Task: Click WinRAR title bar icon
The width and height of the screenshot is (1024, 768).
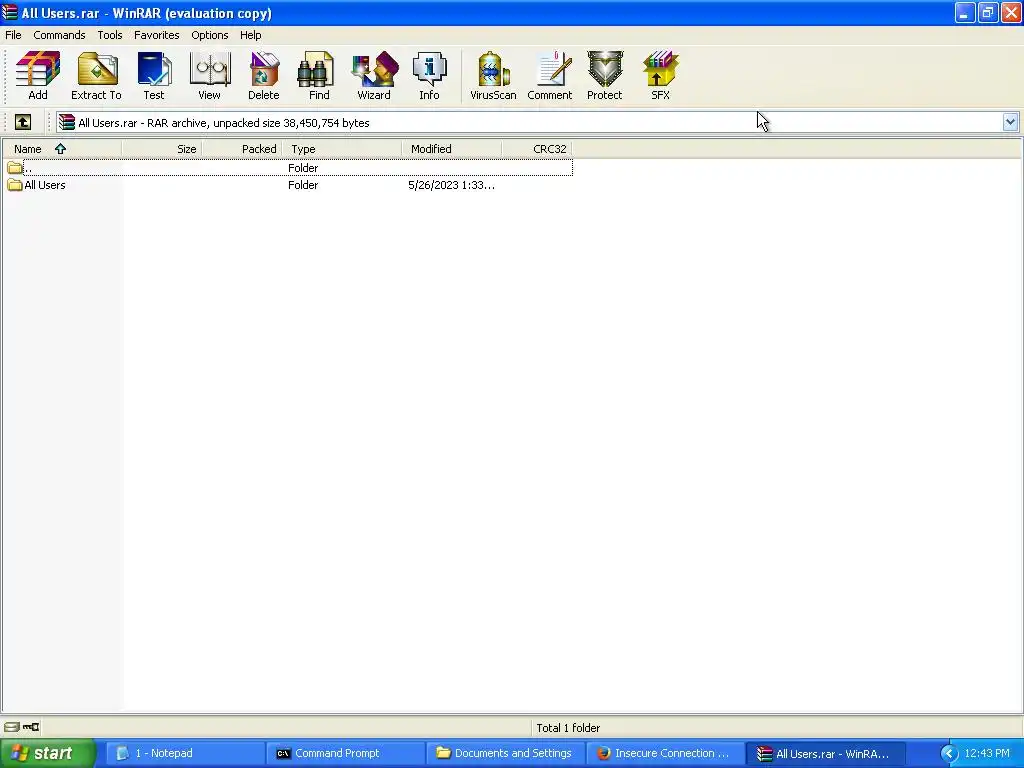Action: click(10, 12)
